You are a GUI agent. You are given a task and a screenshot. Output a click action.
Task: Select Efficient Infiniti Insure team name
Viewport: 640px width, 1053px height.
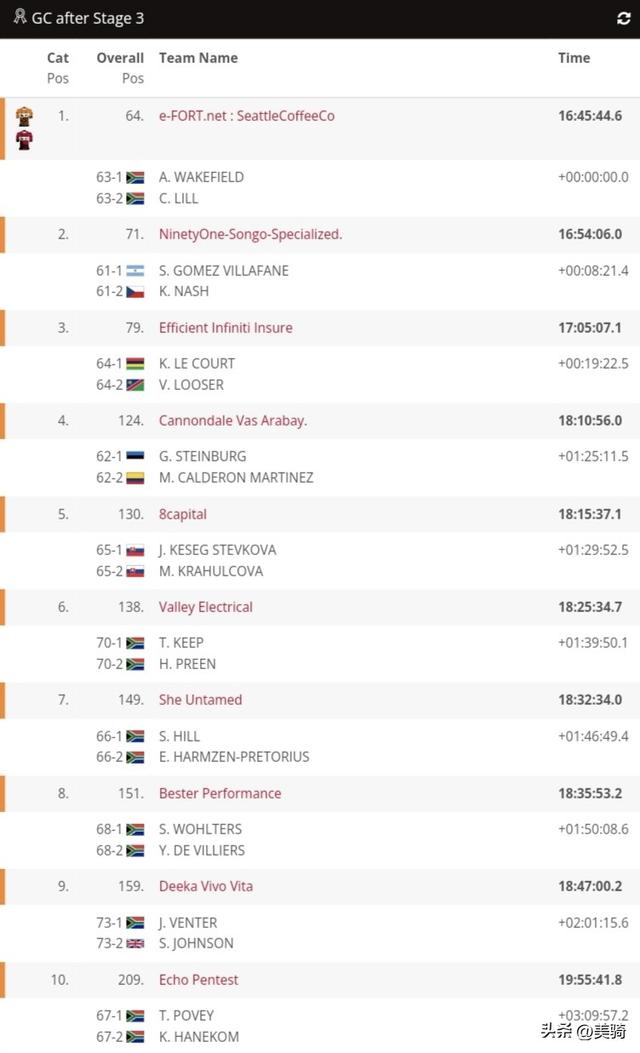click(x=226, y=328)
